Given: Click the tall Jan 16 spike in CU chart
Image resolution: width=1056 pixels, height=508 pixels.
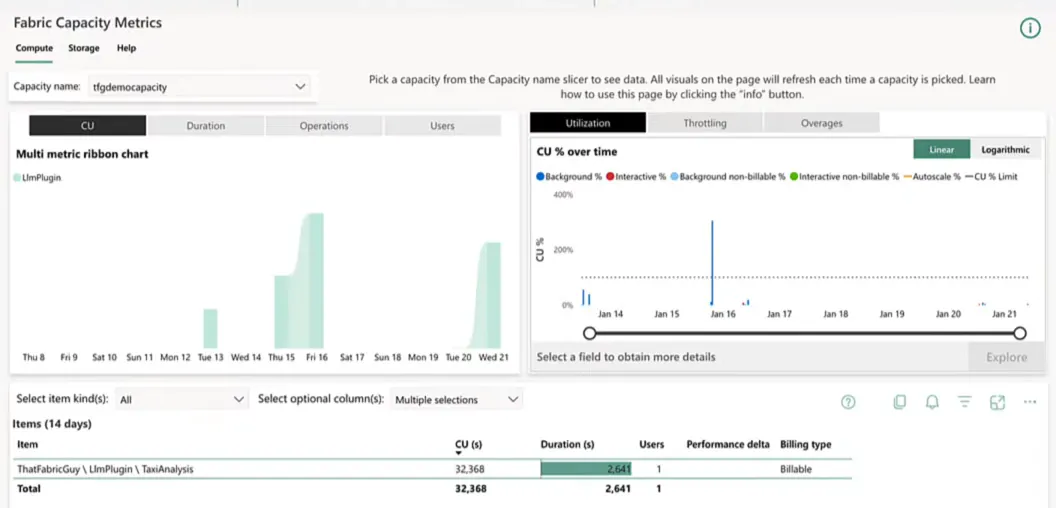Looking at the screenshot, I should (713, 263).
